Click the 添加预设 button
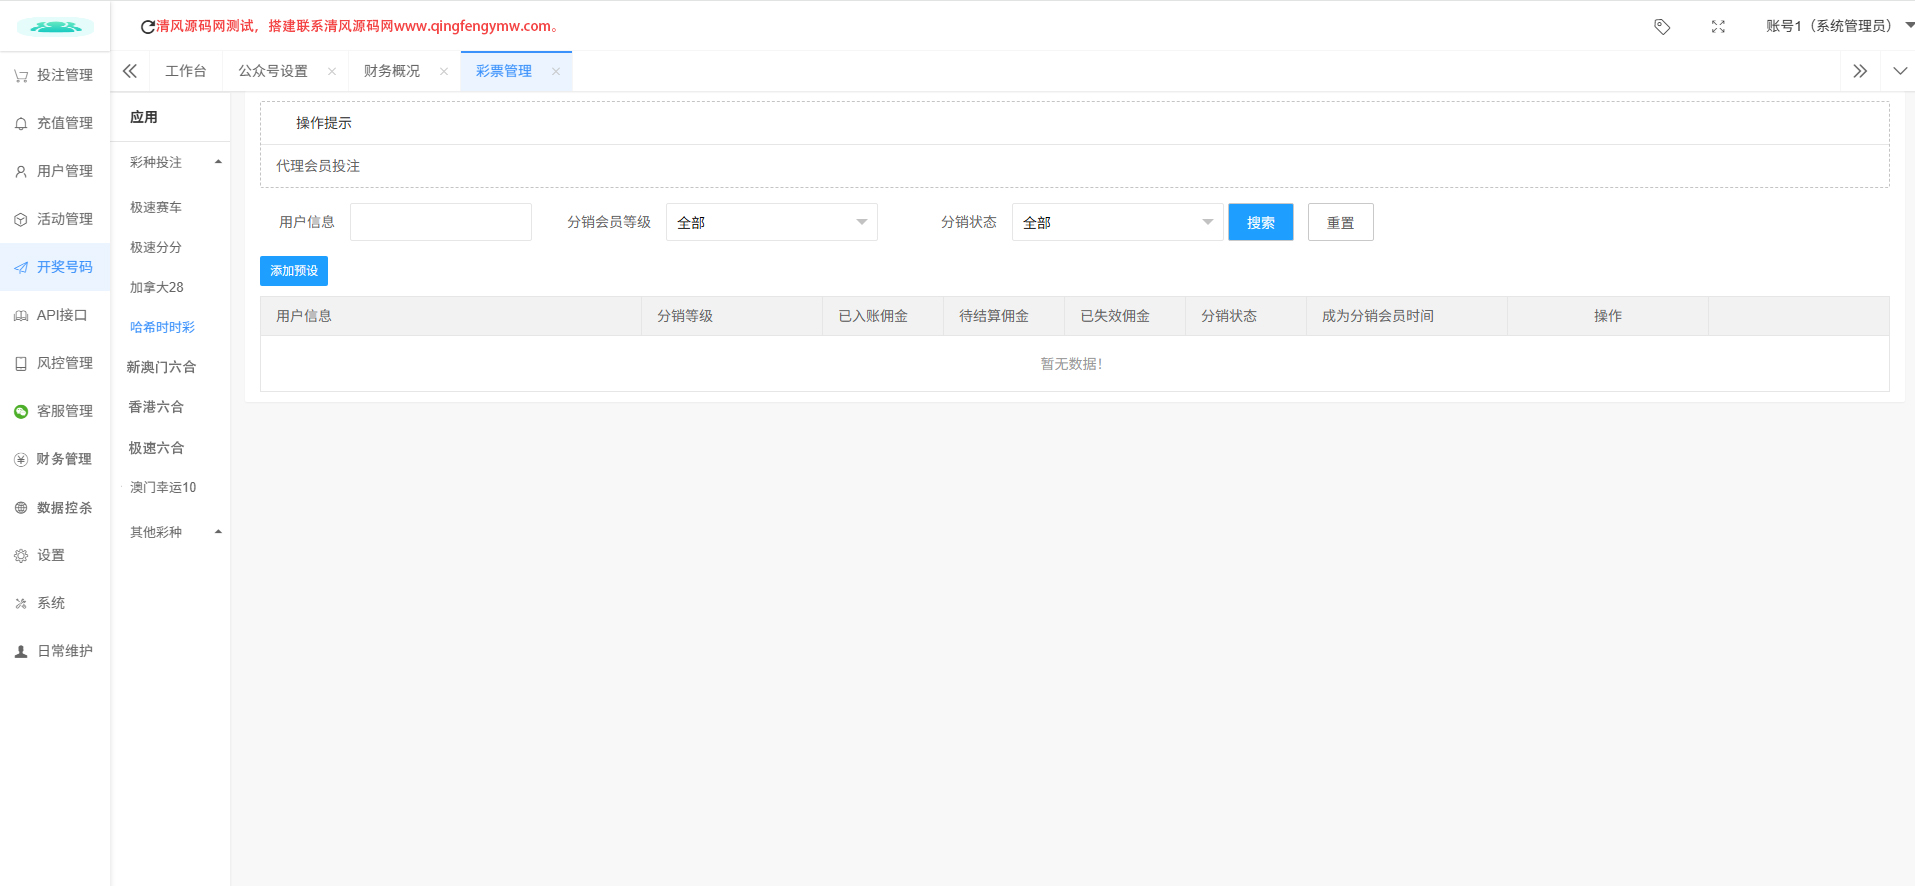The width and height of the screenshot is (1915, 886). pyautogui.click(x=294, y=271)
